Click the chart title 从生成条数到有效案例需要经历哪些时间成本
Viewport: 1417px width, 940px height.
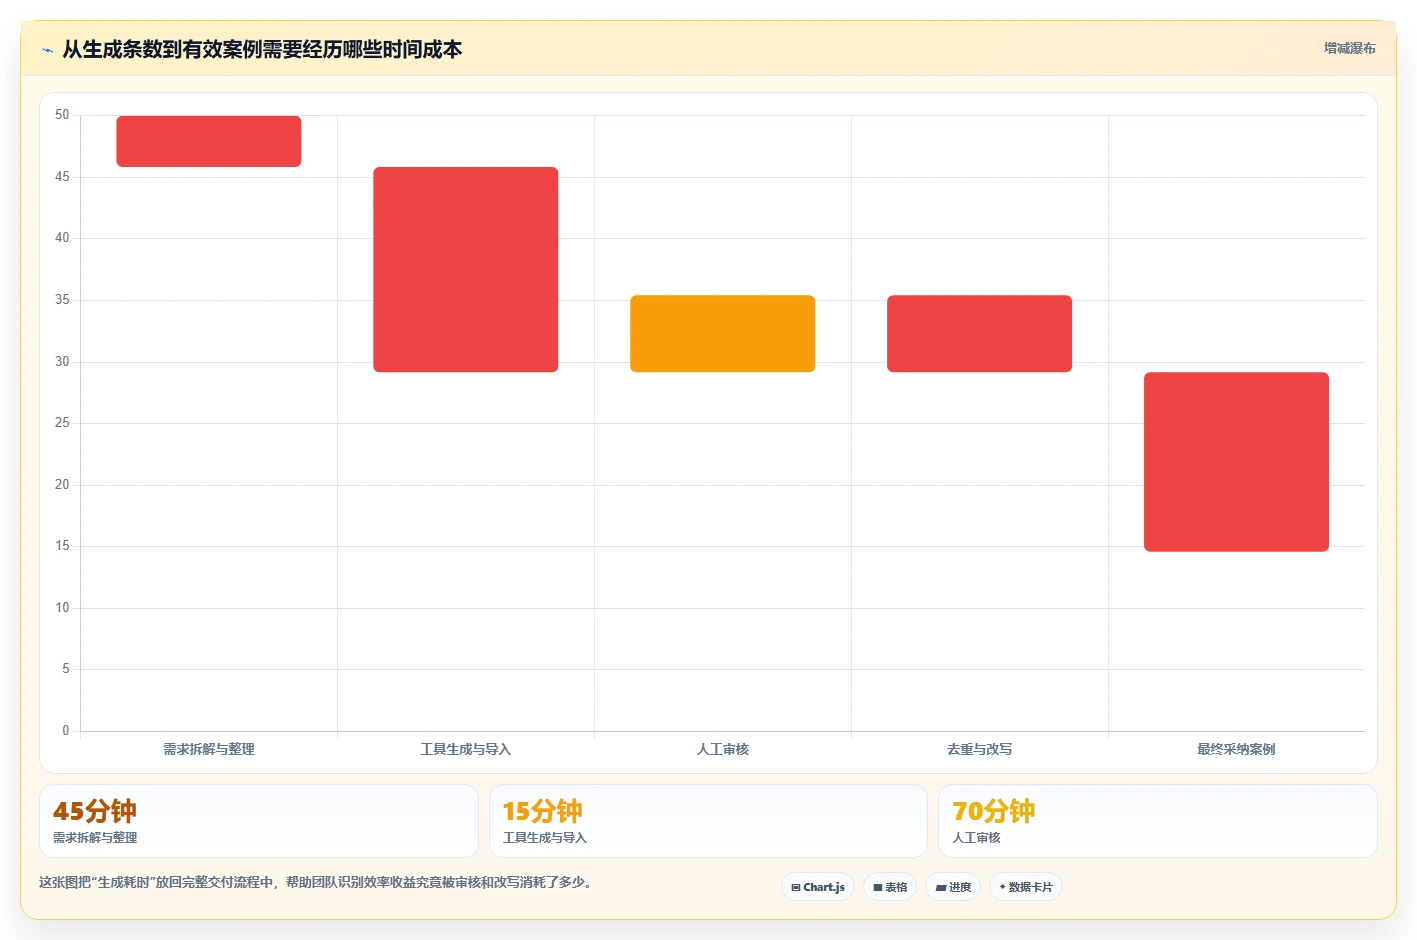(x=262, y=49)
